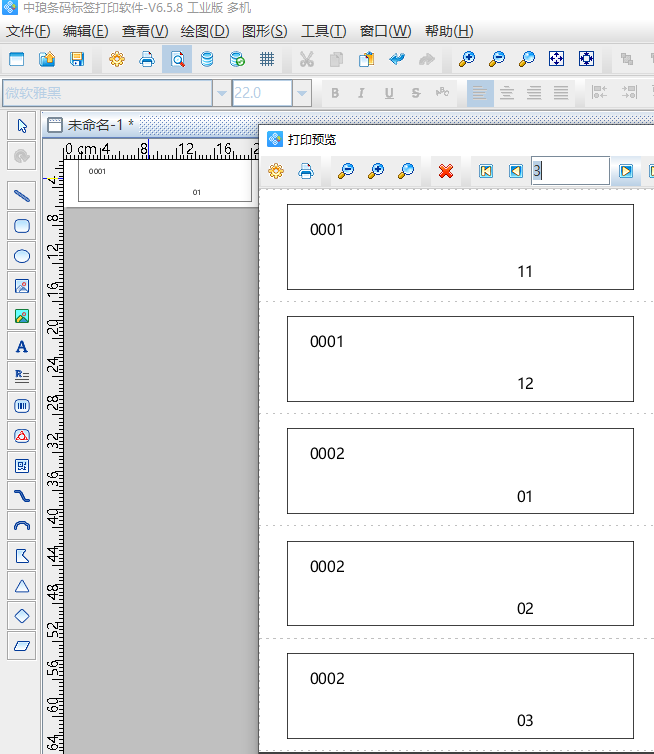The width and height of the screenshot is (654, 754).
Task: Toggle the print preview button in main toolbar
Action: [x=177, y=59]
